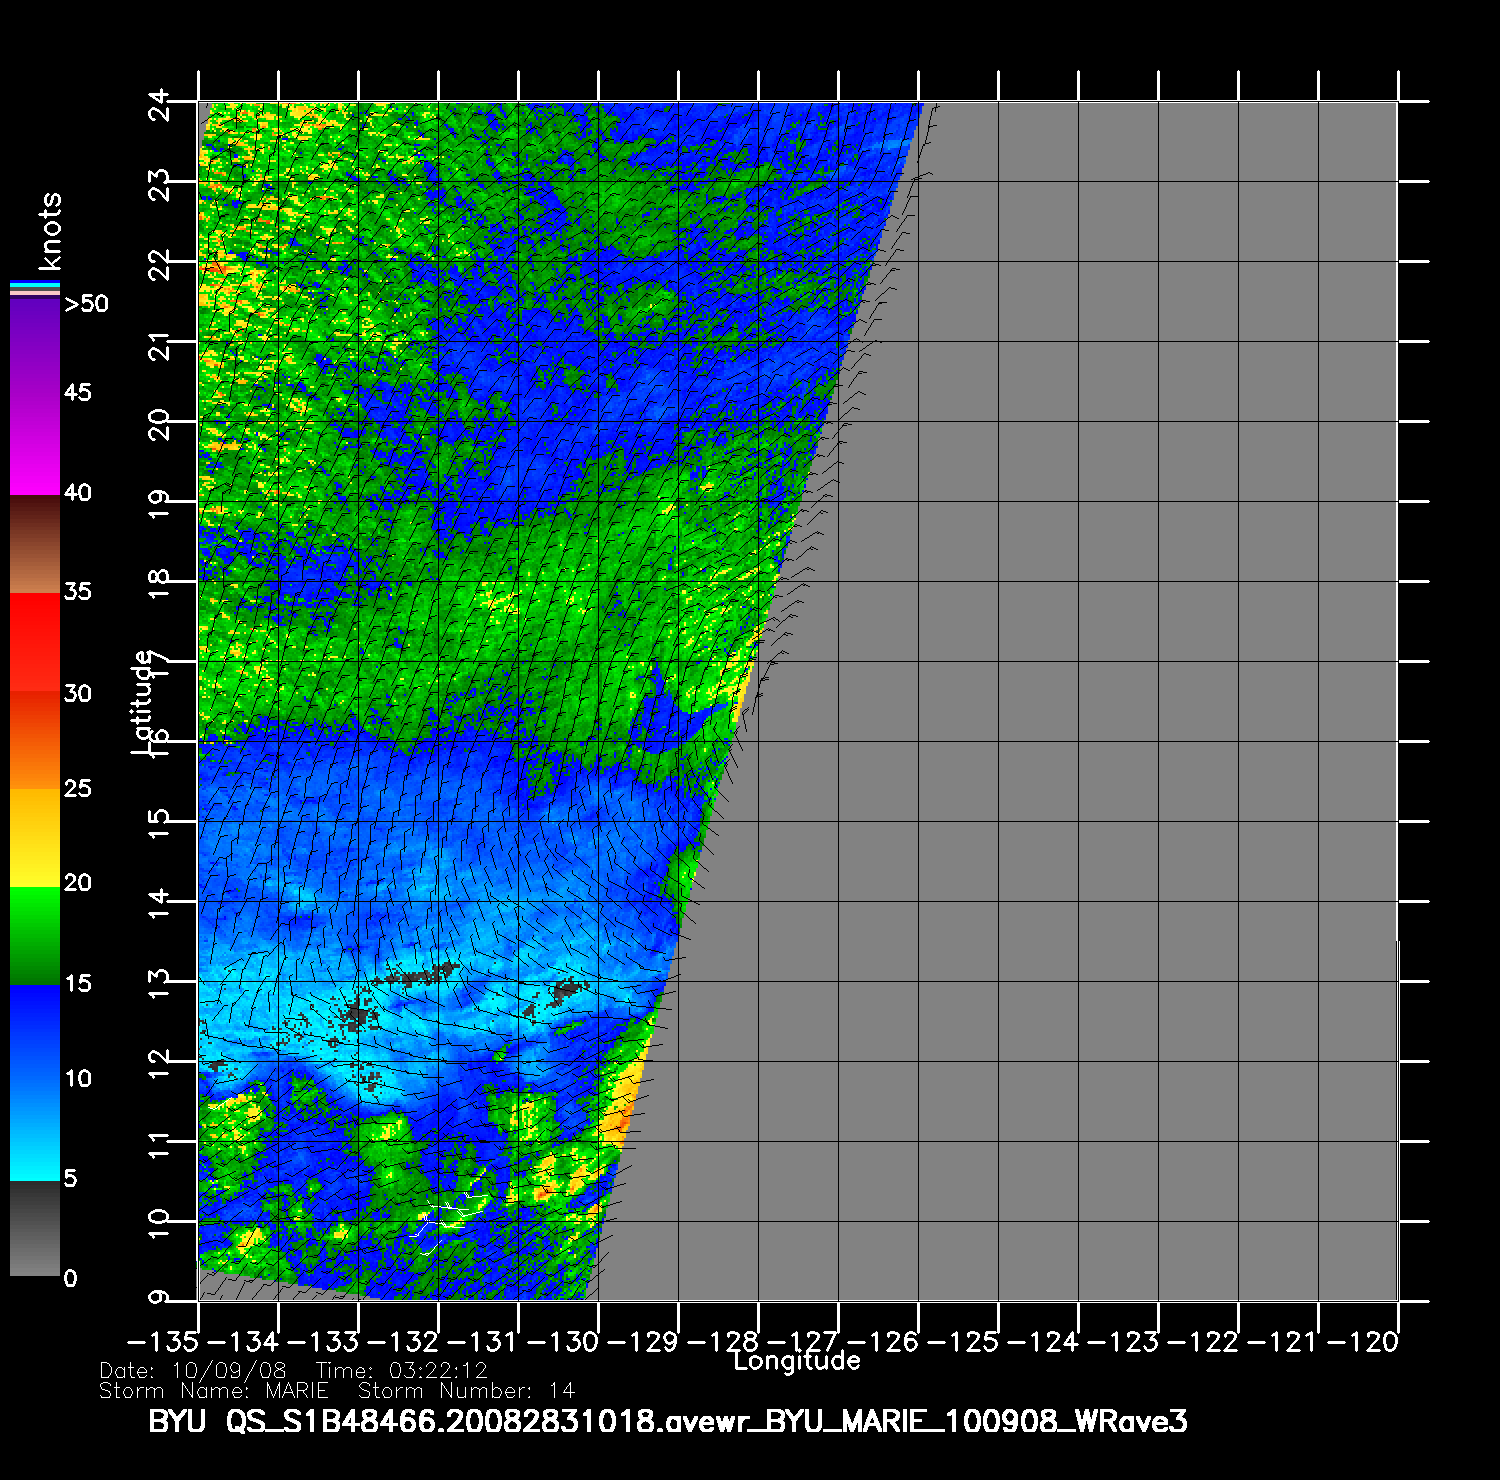Click the "Latitude" axis title
The image size is (1500, 1480).
point(143,701)
